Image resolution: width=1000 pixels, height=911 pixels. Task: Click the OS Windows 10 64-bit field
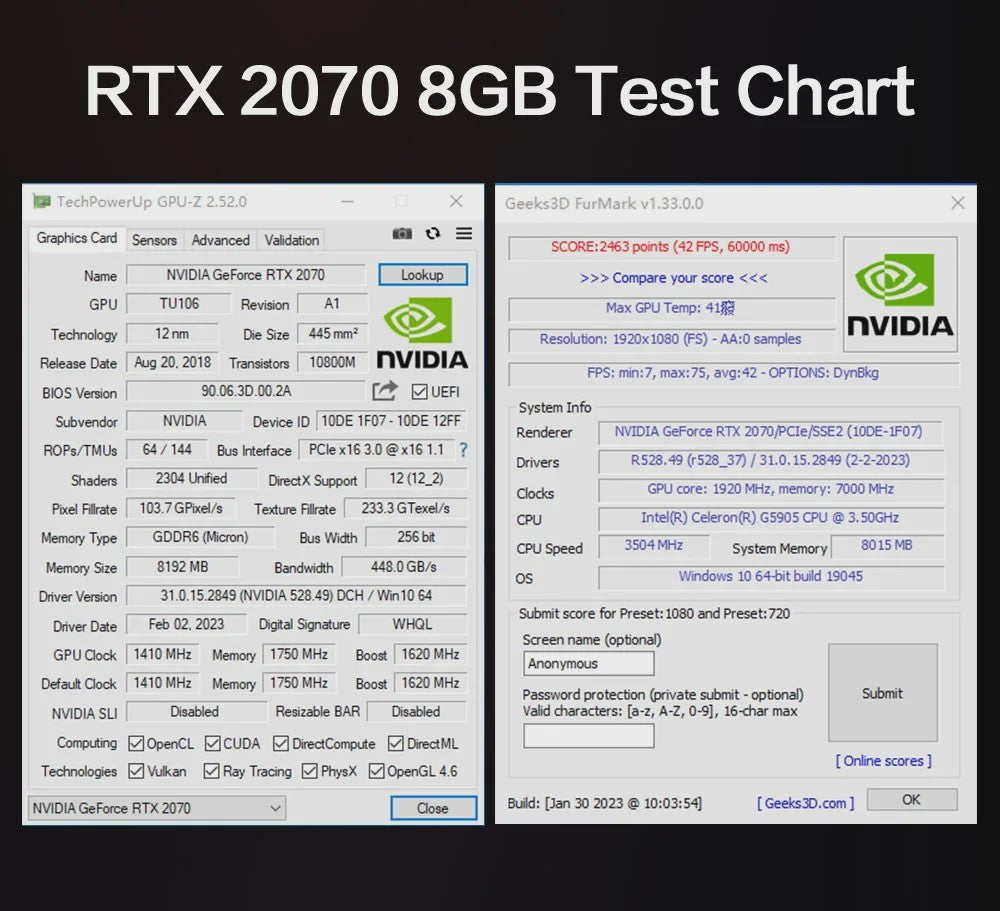coord(770,577)
